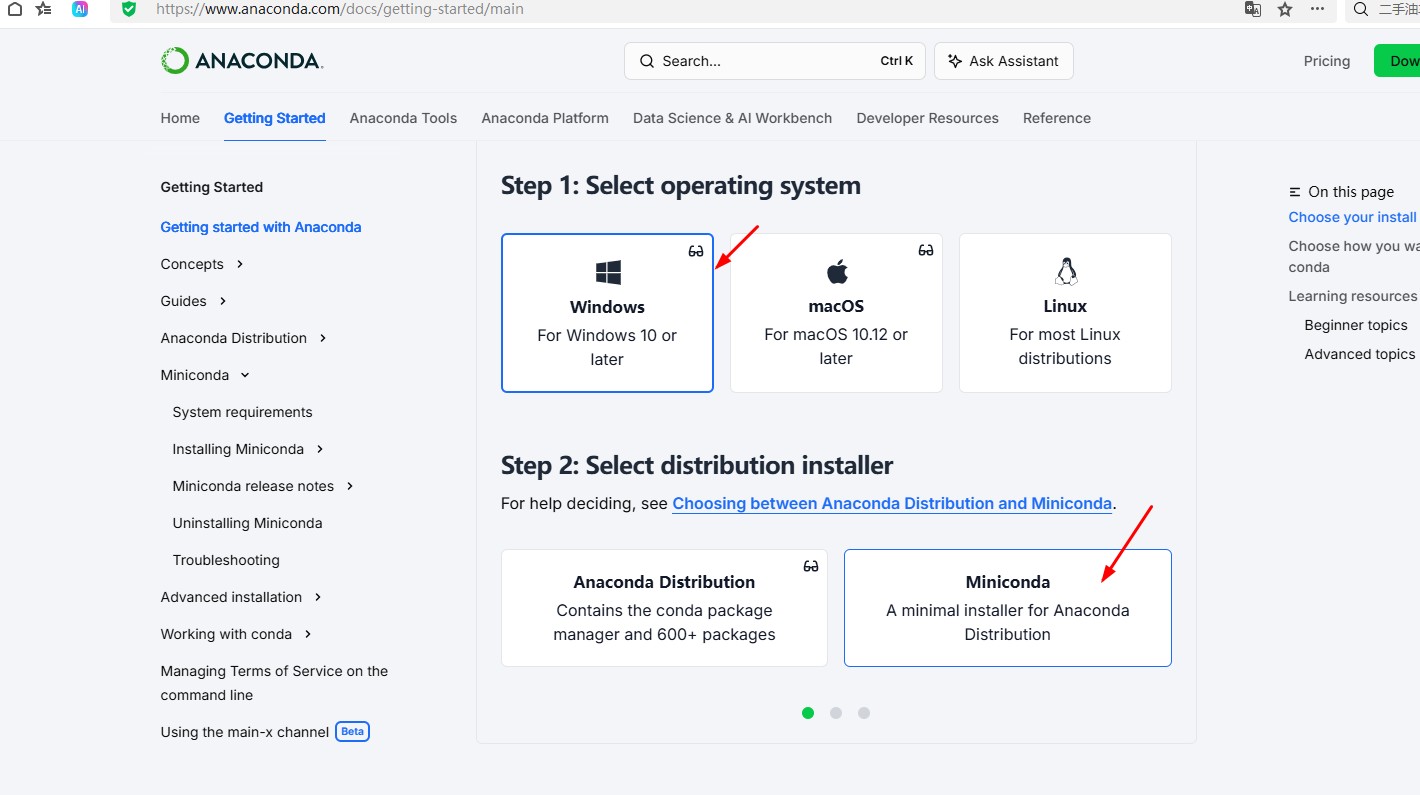Click the Step 1: Select operating system heading
The height and width of the screenshot is (795, 1420).
point(681,185)
